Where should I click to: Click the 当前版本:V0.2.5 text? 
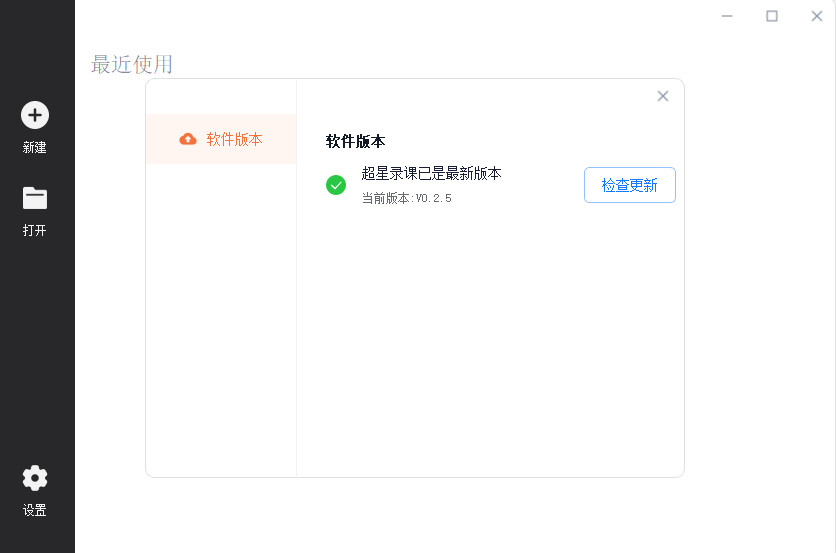[x=407, y=198]
